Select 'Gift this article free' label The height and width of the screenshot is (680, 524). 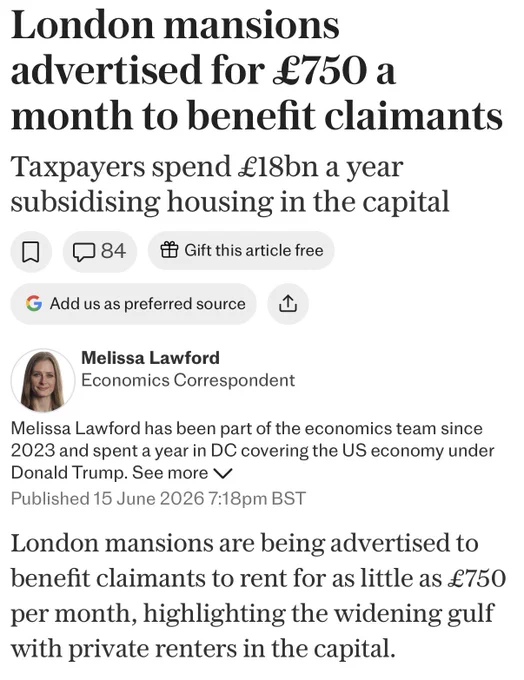254,250
